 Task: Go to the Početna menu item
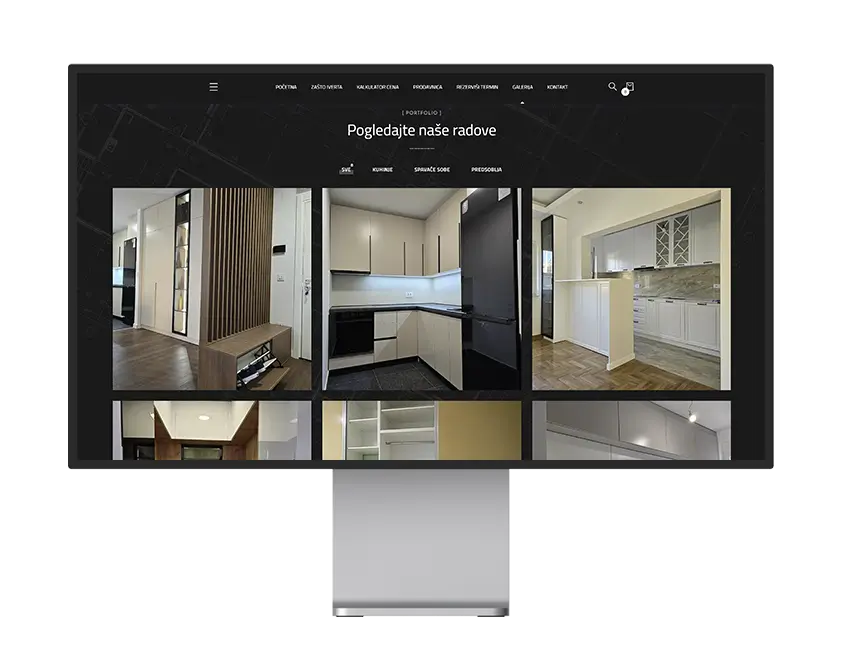point(286,87)
